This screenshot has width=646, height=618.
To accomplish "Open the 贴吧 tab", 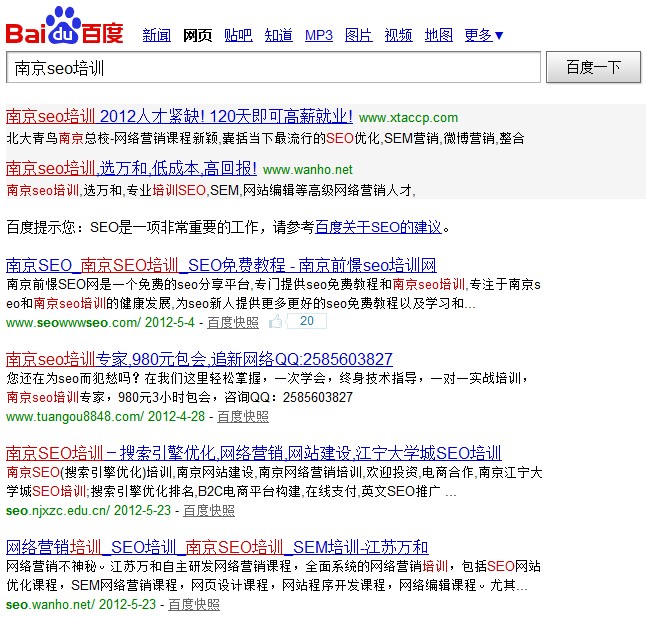I will point(238,35).
